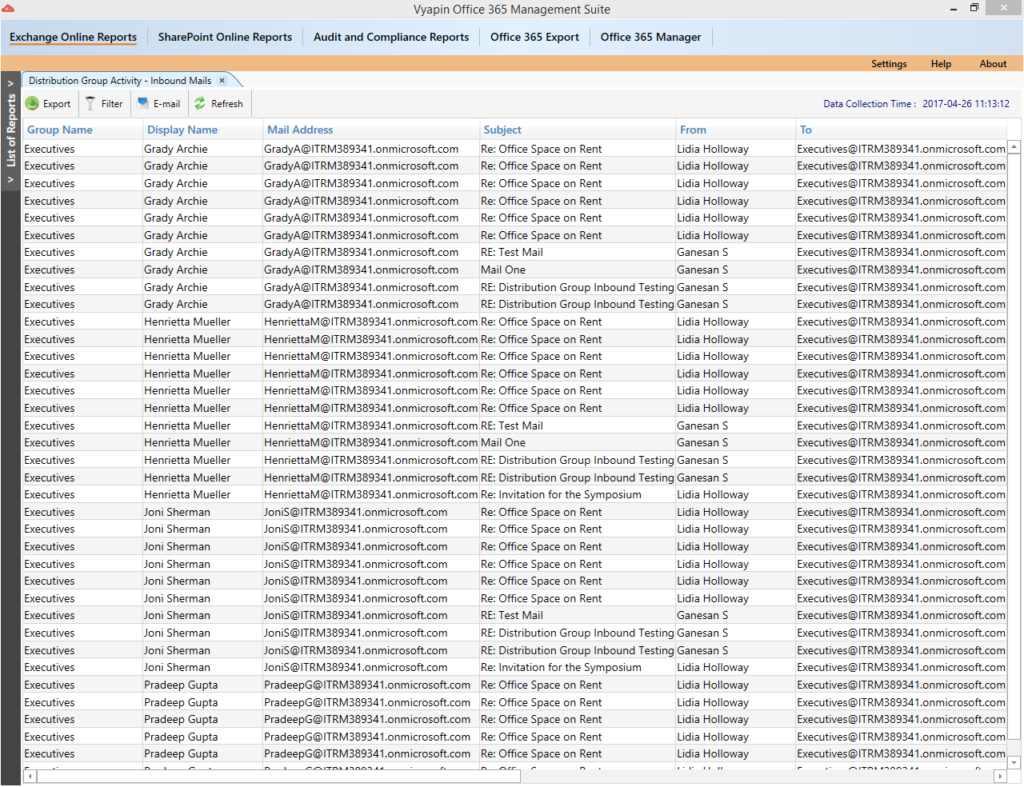Click HenriettaM mail address in Henrietta's Mail One row
This screenshot has height=787, width=1024.
click(371, 442)
